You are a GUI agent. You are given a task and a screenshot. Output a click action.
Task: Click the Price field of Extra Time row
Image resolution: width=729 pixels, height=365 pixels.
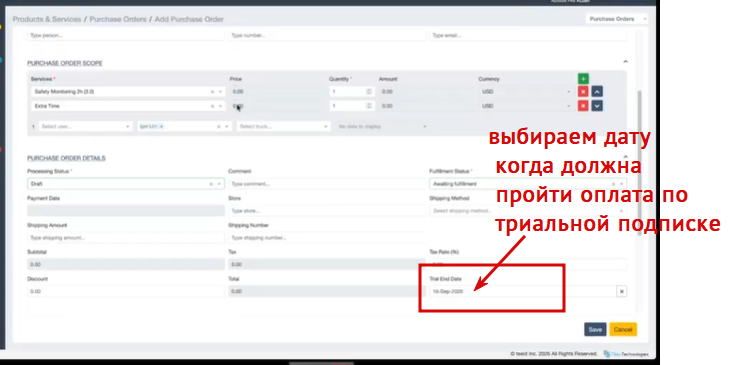277,106
